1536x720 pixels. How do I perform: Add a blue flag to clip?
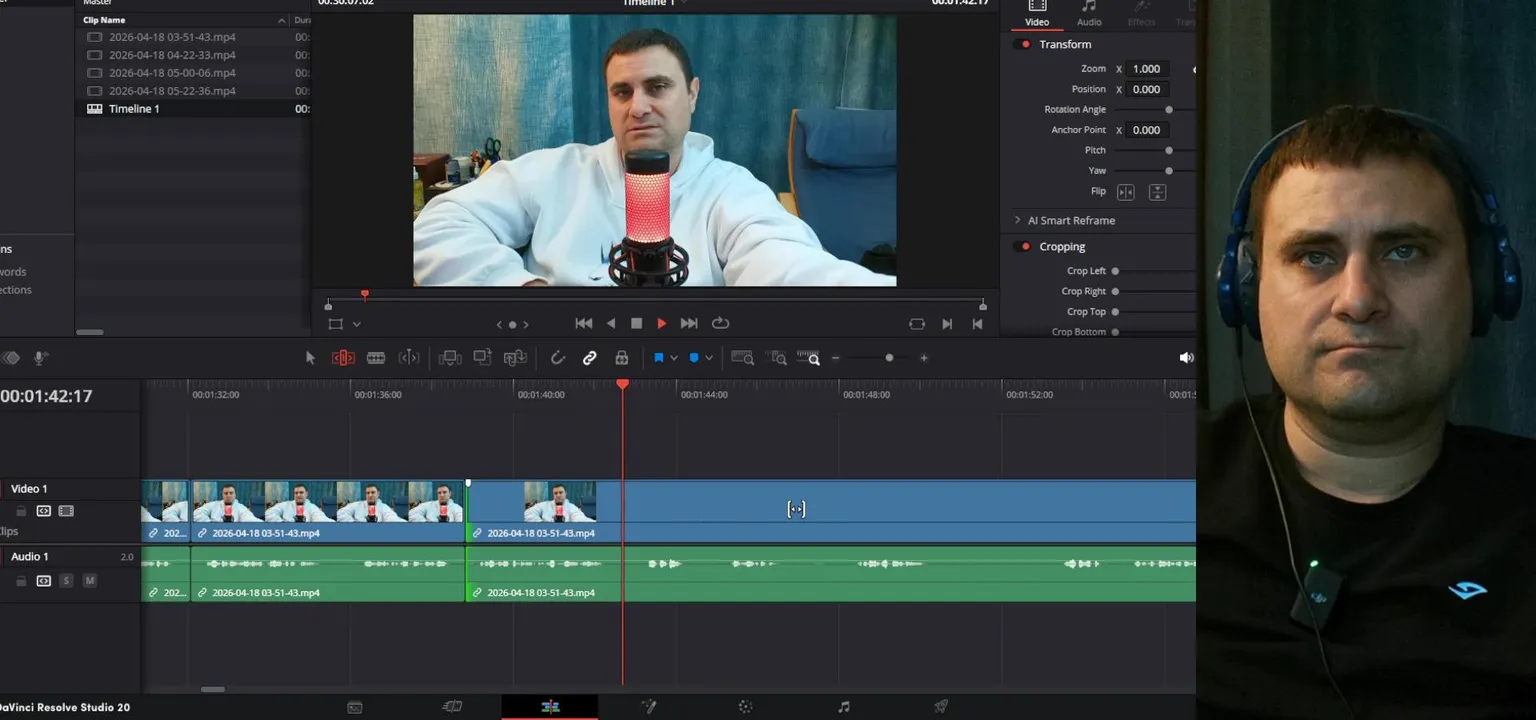(x=659, y=358)
